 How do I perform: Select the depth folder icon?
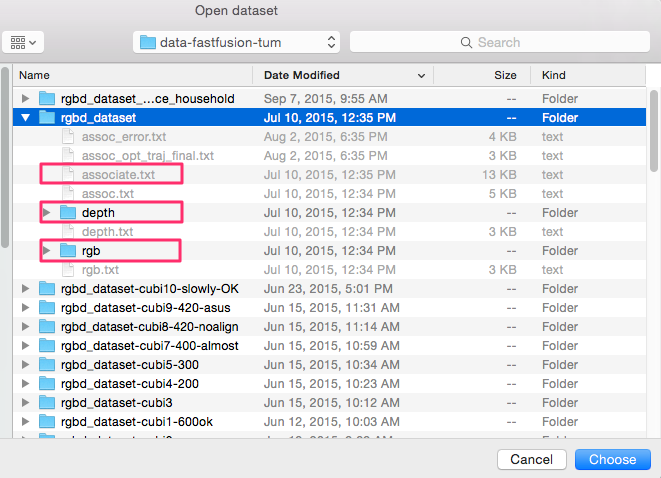(68, 212)
